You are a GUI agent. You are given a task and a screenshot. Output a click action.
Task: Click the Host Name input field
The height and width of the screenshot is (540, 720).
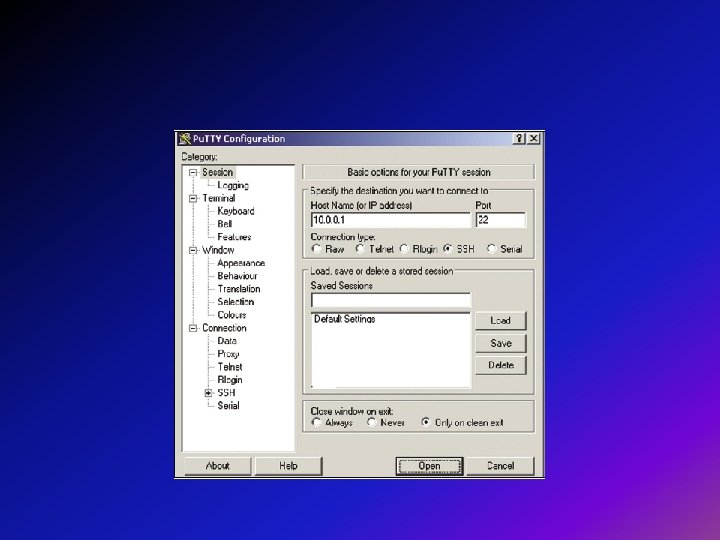[x=391, y=220]
